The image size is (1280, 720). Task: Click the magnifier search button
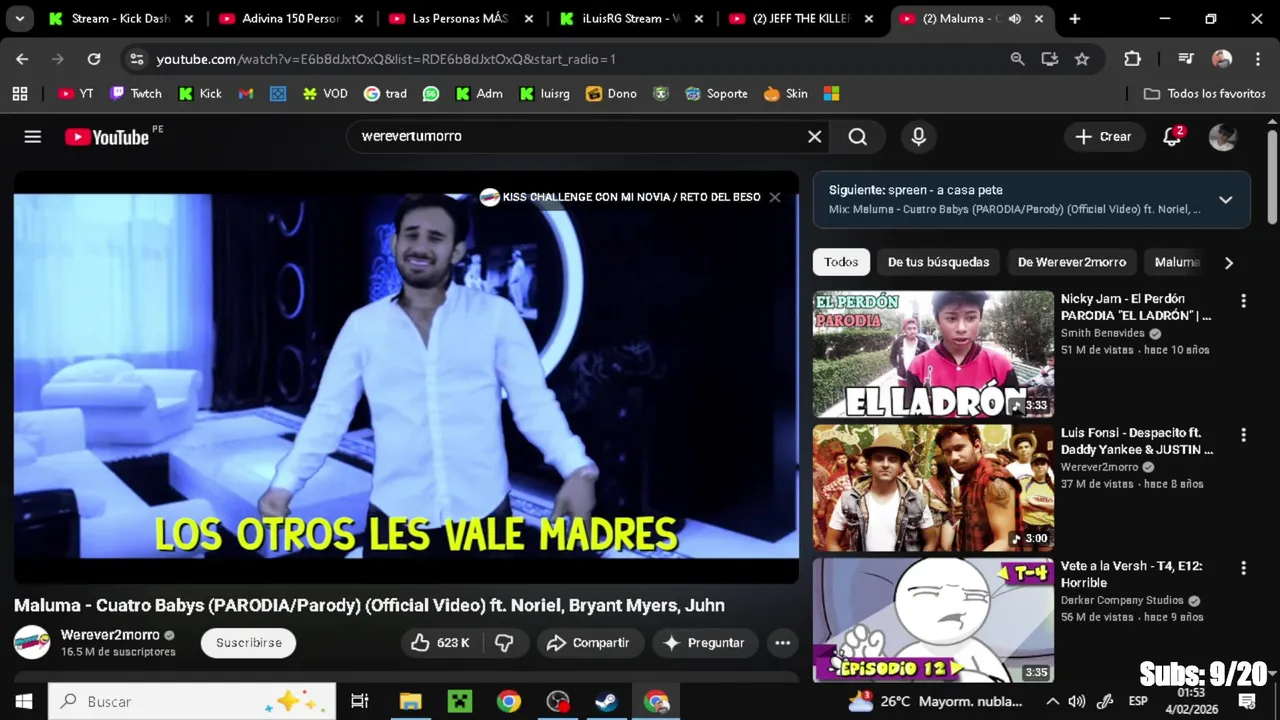tap(858, 137)
